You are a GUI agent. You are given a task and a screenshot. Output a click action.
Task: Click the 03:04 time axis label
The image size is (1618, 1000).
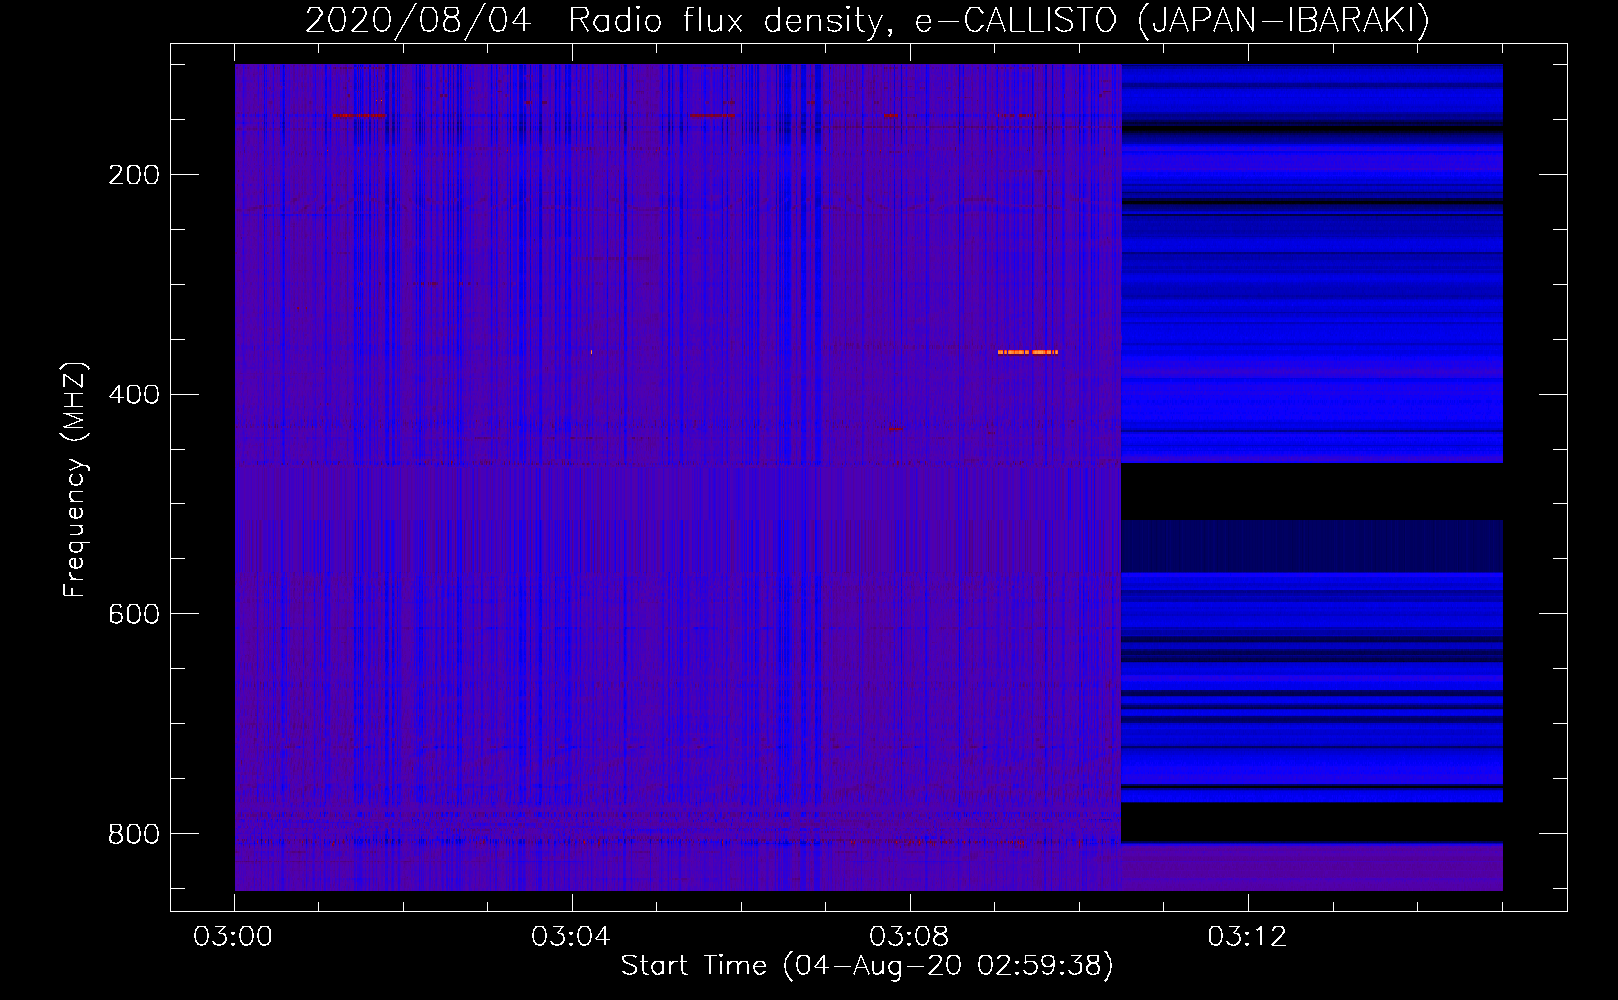572,937
